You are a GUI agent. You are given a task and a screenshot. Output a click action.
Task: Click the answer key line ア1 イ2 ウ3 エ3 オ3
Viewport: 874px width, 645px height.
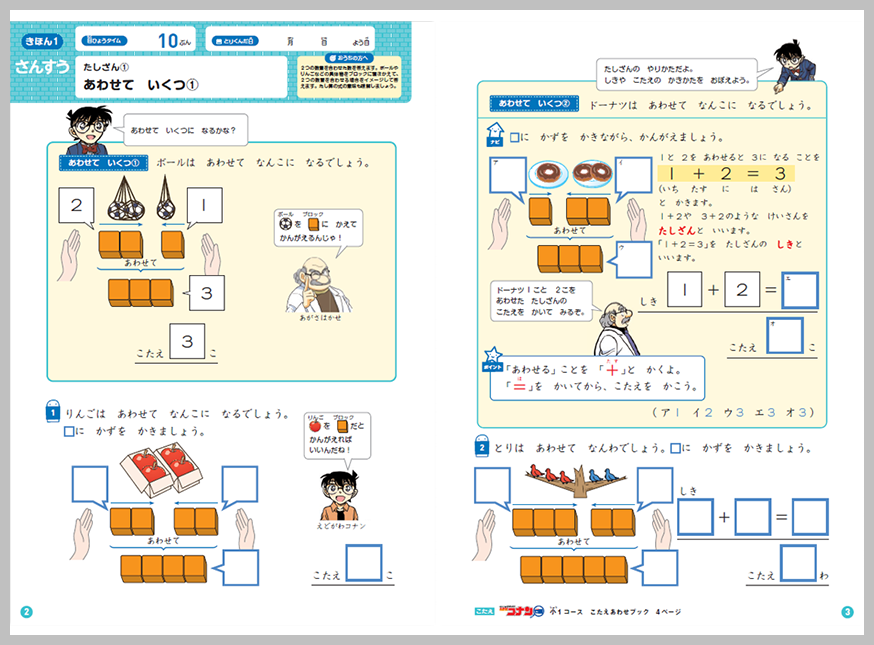point(732,413)
